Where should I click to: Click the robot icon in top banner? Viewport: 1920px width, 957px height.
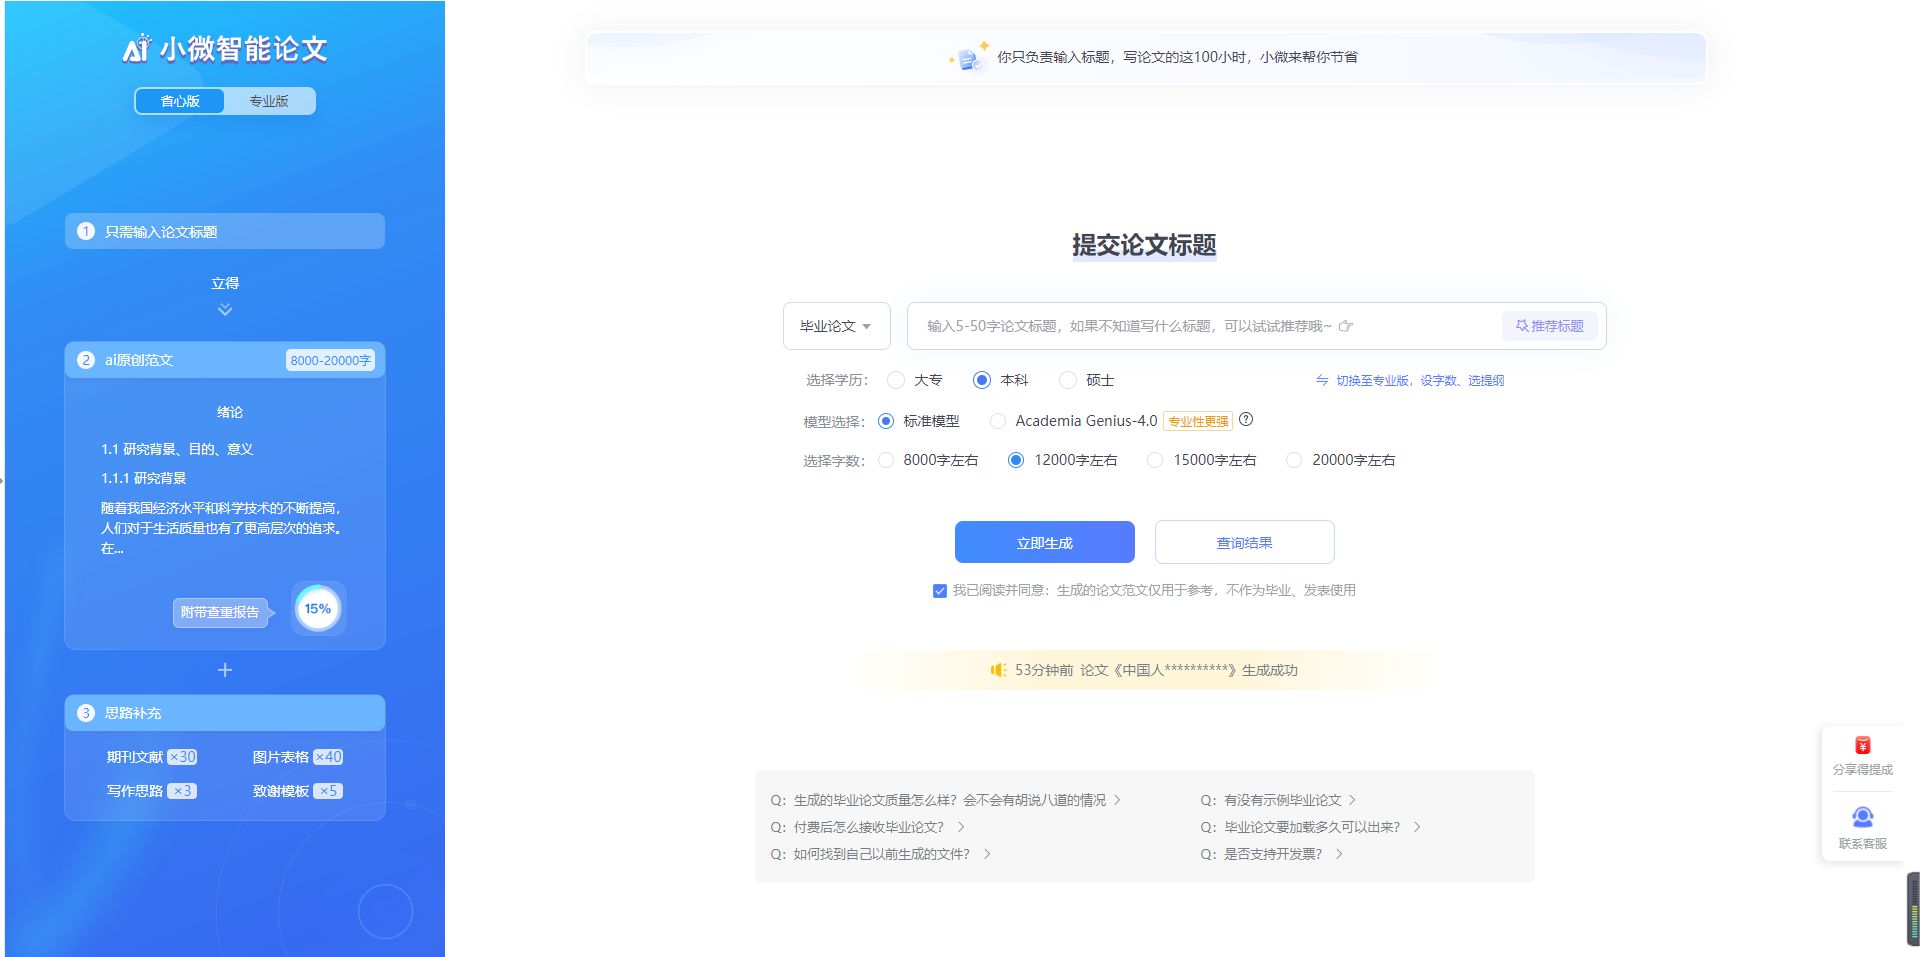969,57
